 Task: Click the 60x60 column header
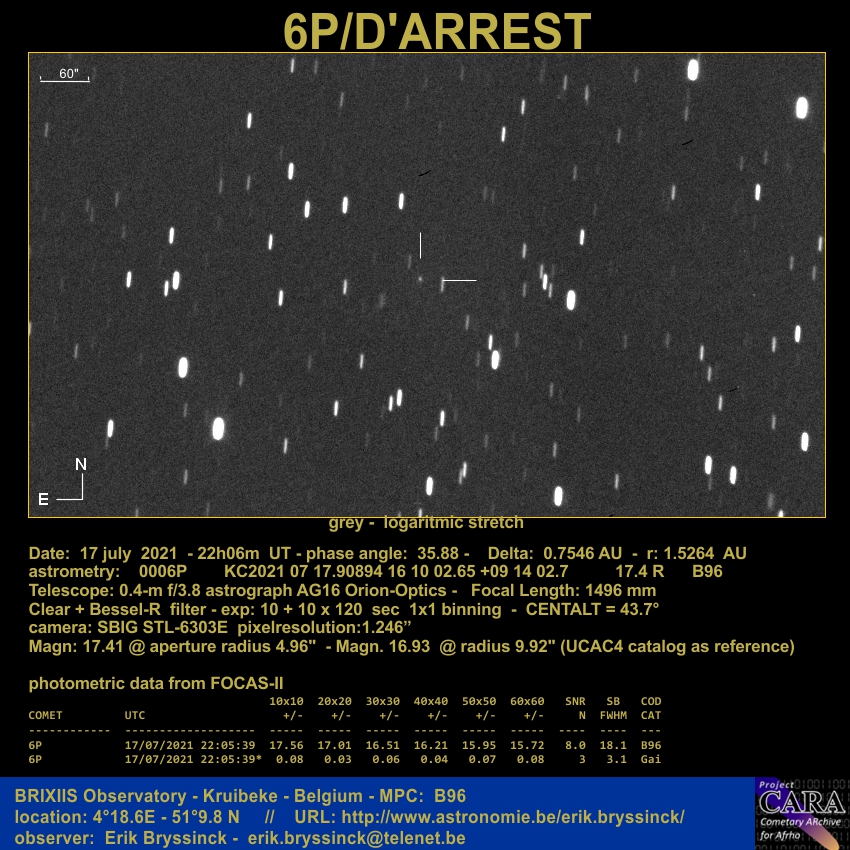(x=527, y=701)
